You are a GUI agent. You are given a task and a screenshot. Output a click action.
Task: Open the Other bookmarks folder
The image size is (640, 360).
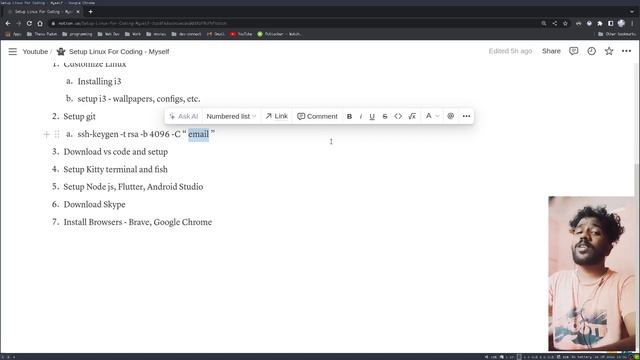(617, 34)
